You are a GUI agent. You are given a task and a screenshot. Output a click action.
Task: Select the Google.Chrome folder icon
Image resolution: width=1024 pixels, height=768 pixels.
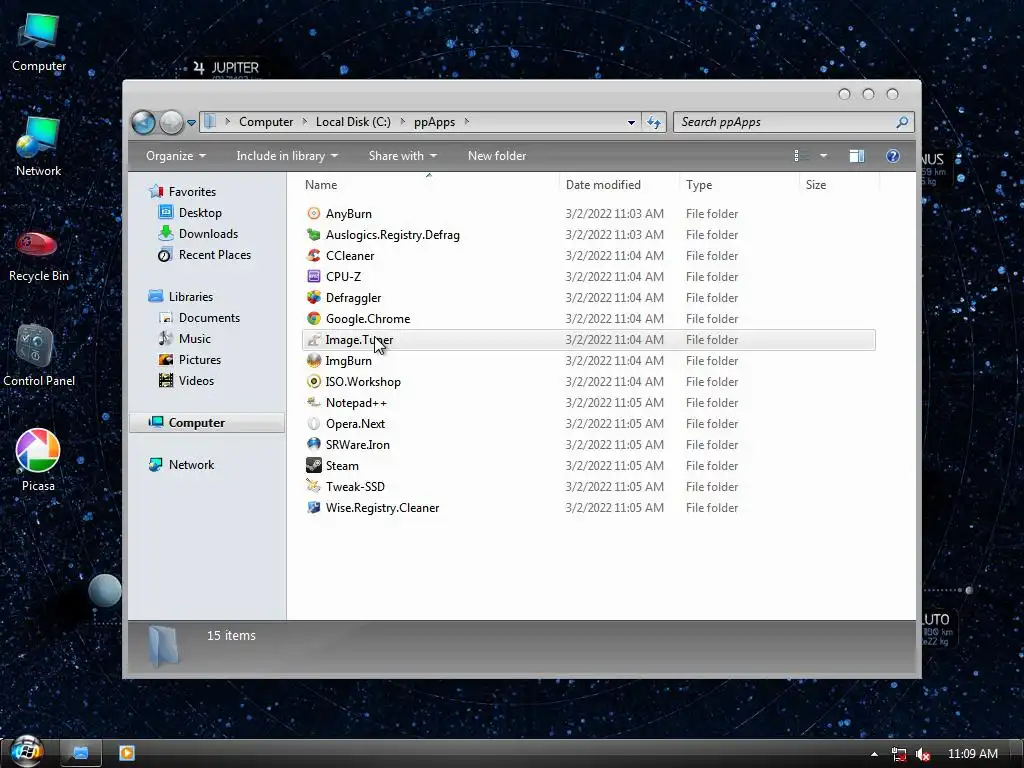[313, 318]
